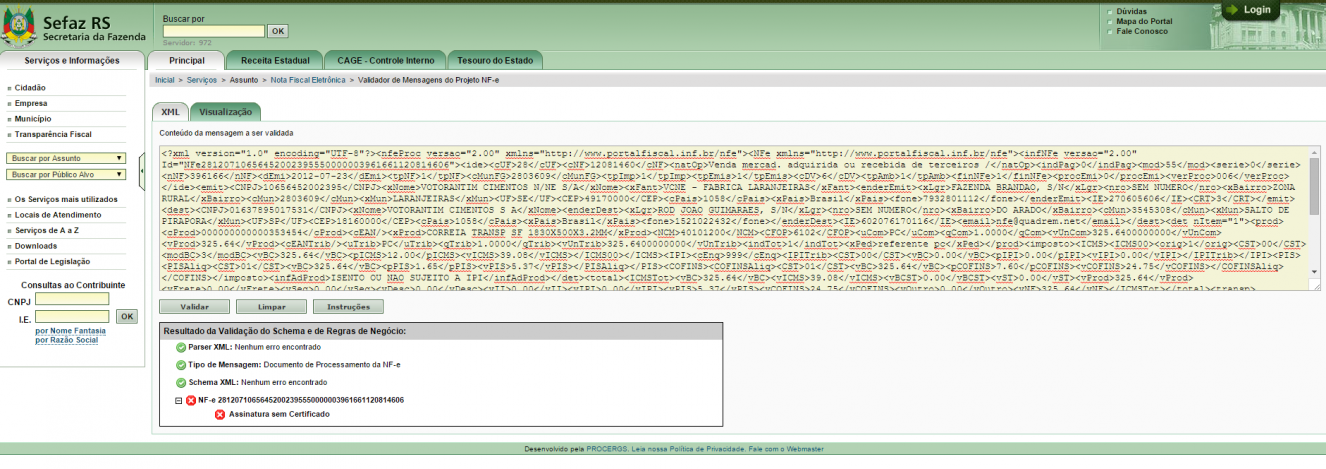Click the green check icon beside Tipo de Mensagem
Viewport: 1326px width, 469px height.
coord(181,365)
